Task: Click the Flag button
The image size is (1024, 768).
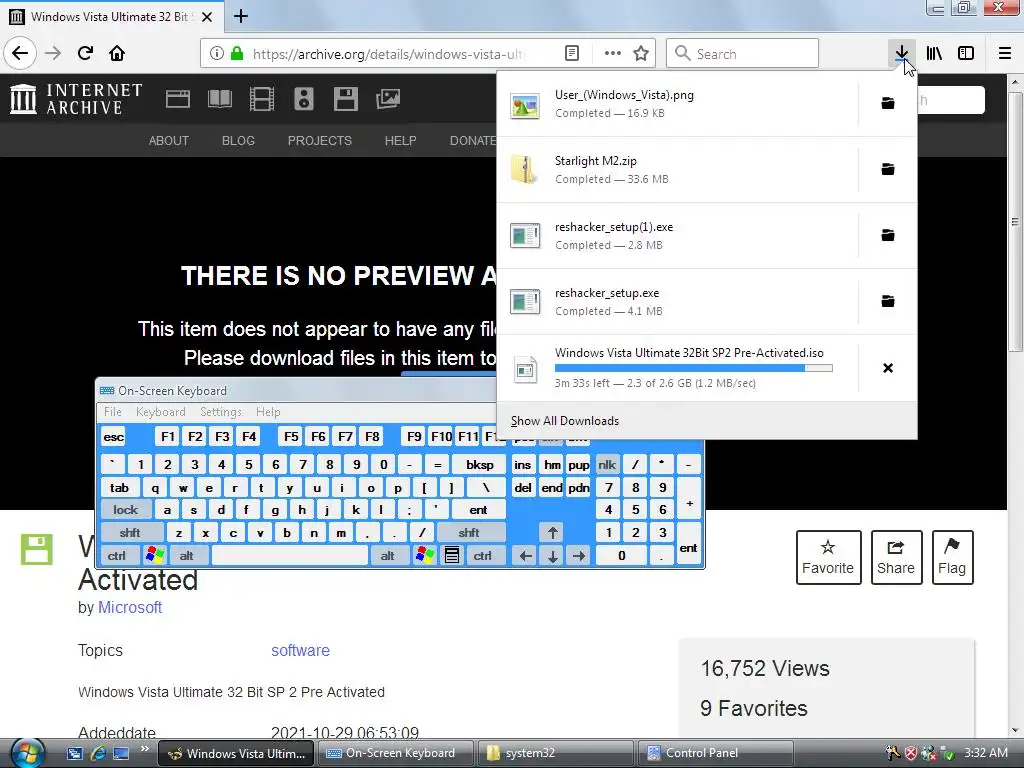Action: pyautogui.click(x=952, y=557)
